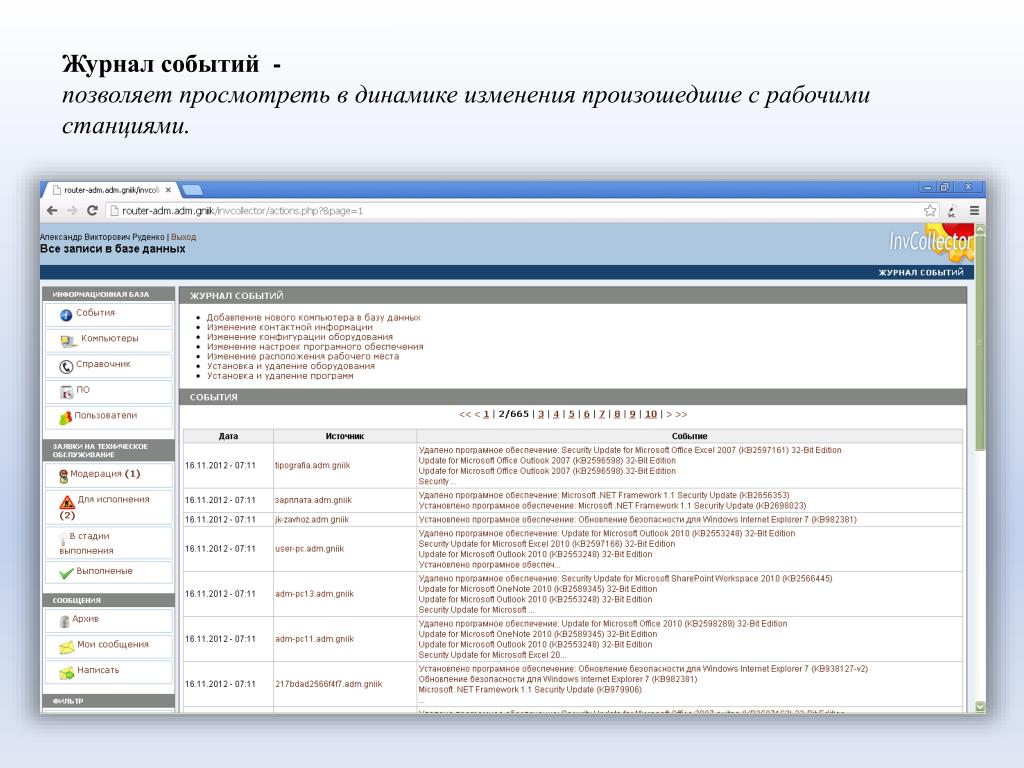Click the Модерация icon
1024x768 pixels.
63,476
